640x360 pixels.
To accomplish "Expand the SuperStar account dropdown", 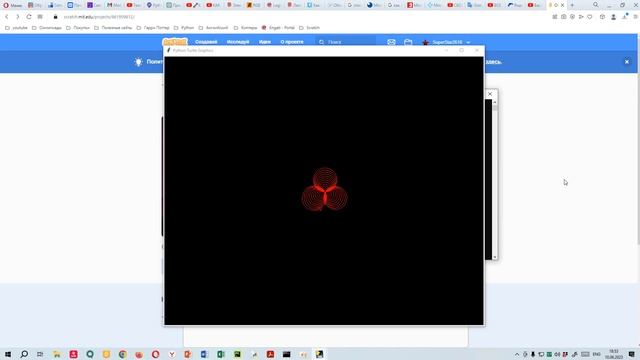I will [x=447, y=42].
